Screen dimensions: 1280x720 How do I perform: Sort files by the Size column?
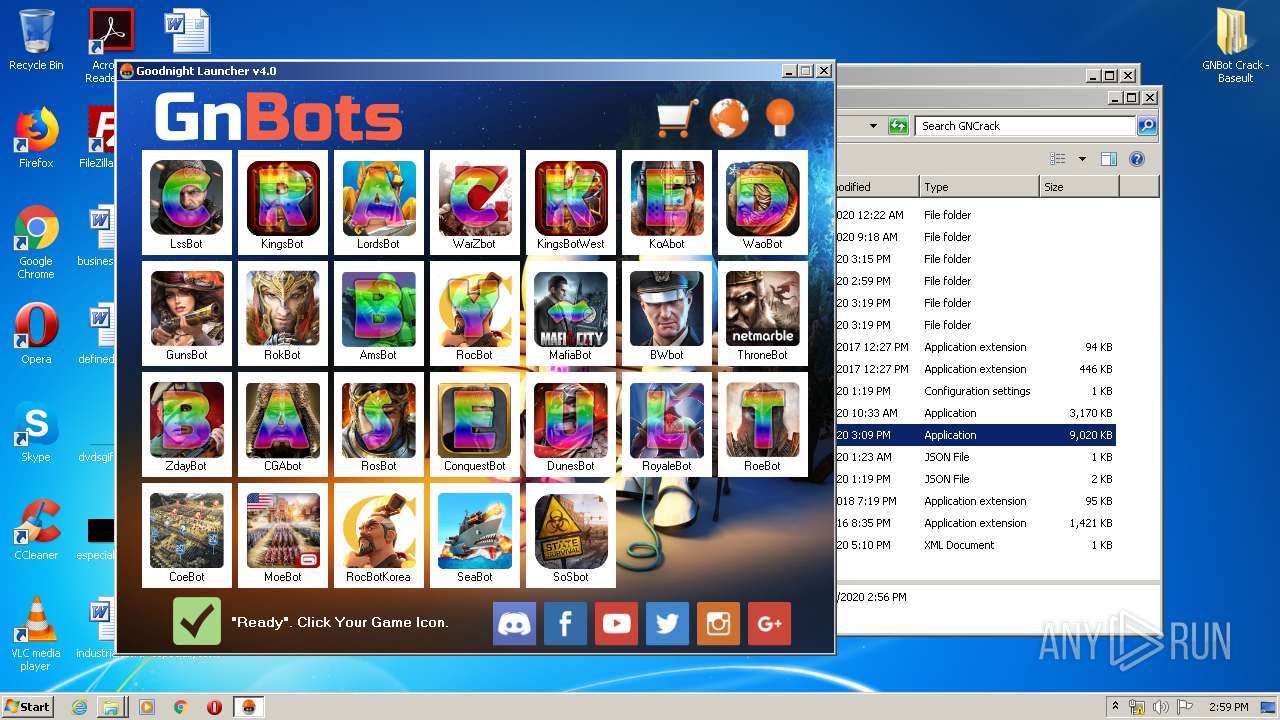(x=1079, y=187)
